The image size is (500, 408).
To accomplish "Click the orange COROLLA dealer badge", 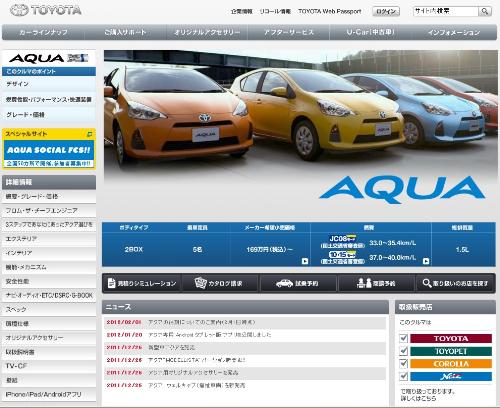I will pos(451,364).
